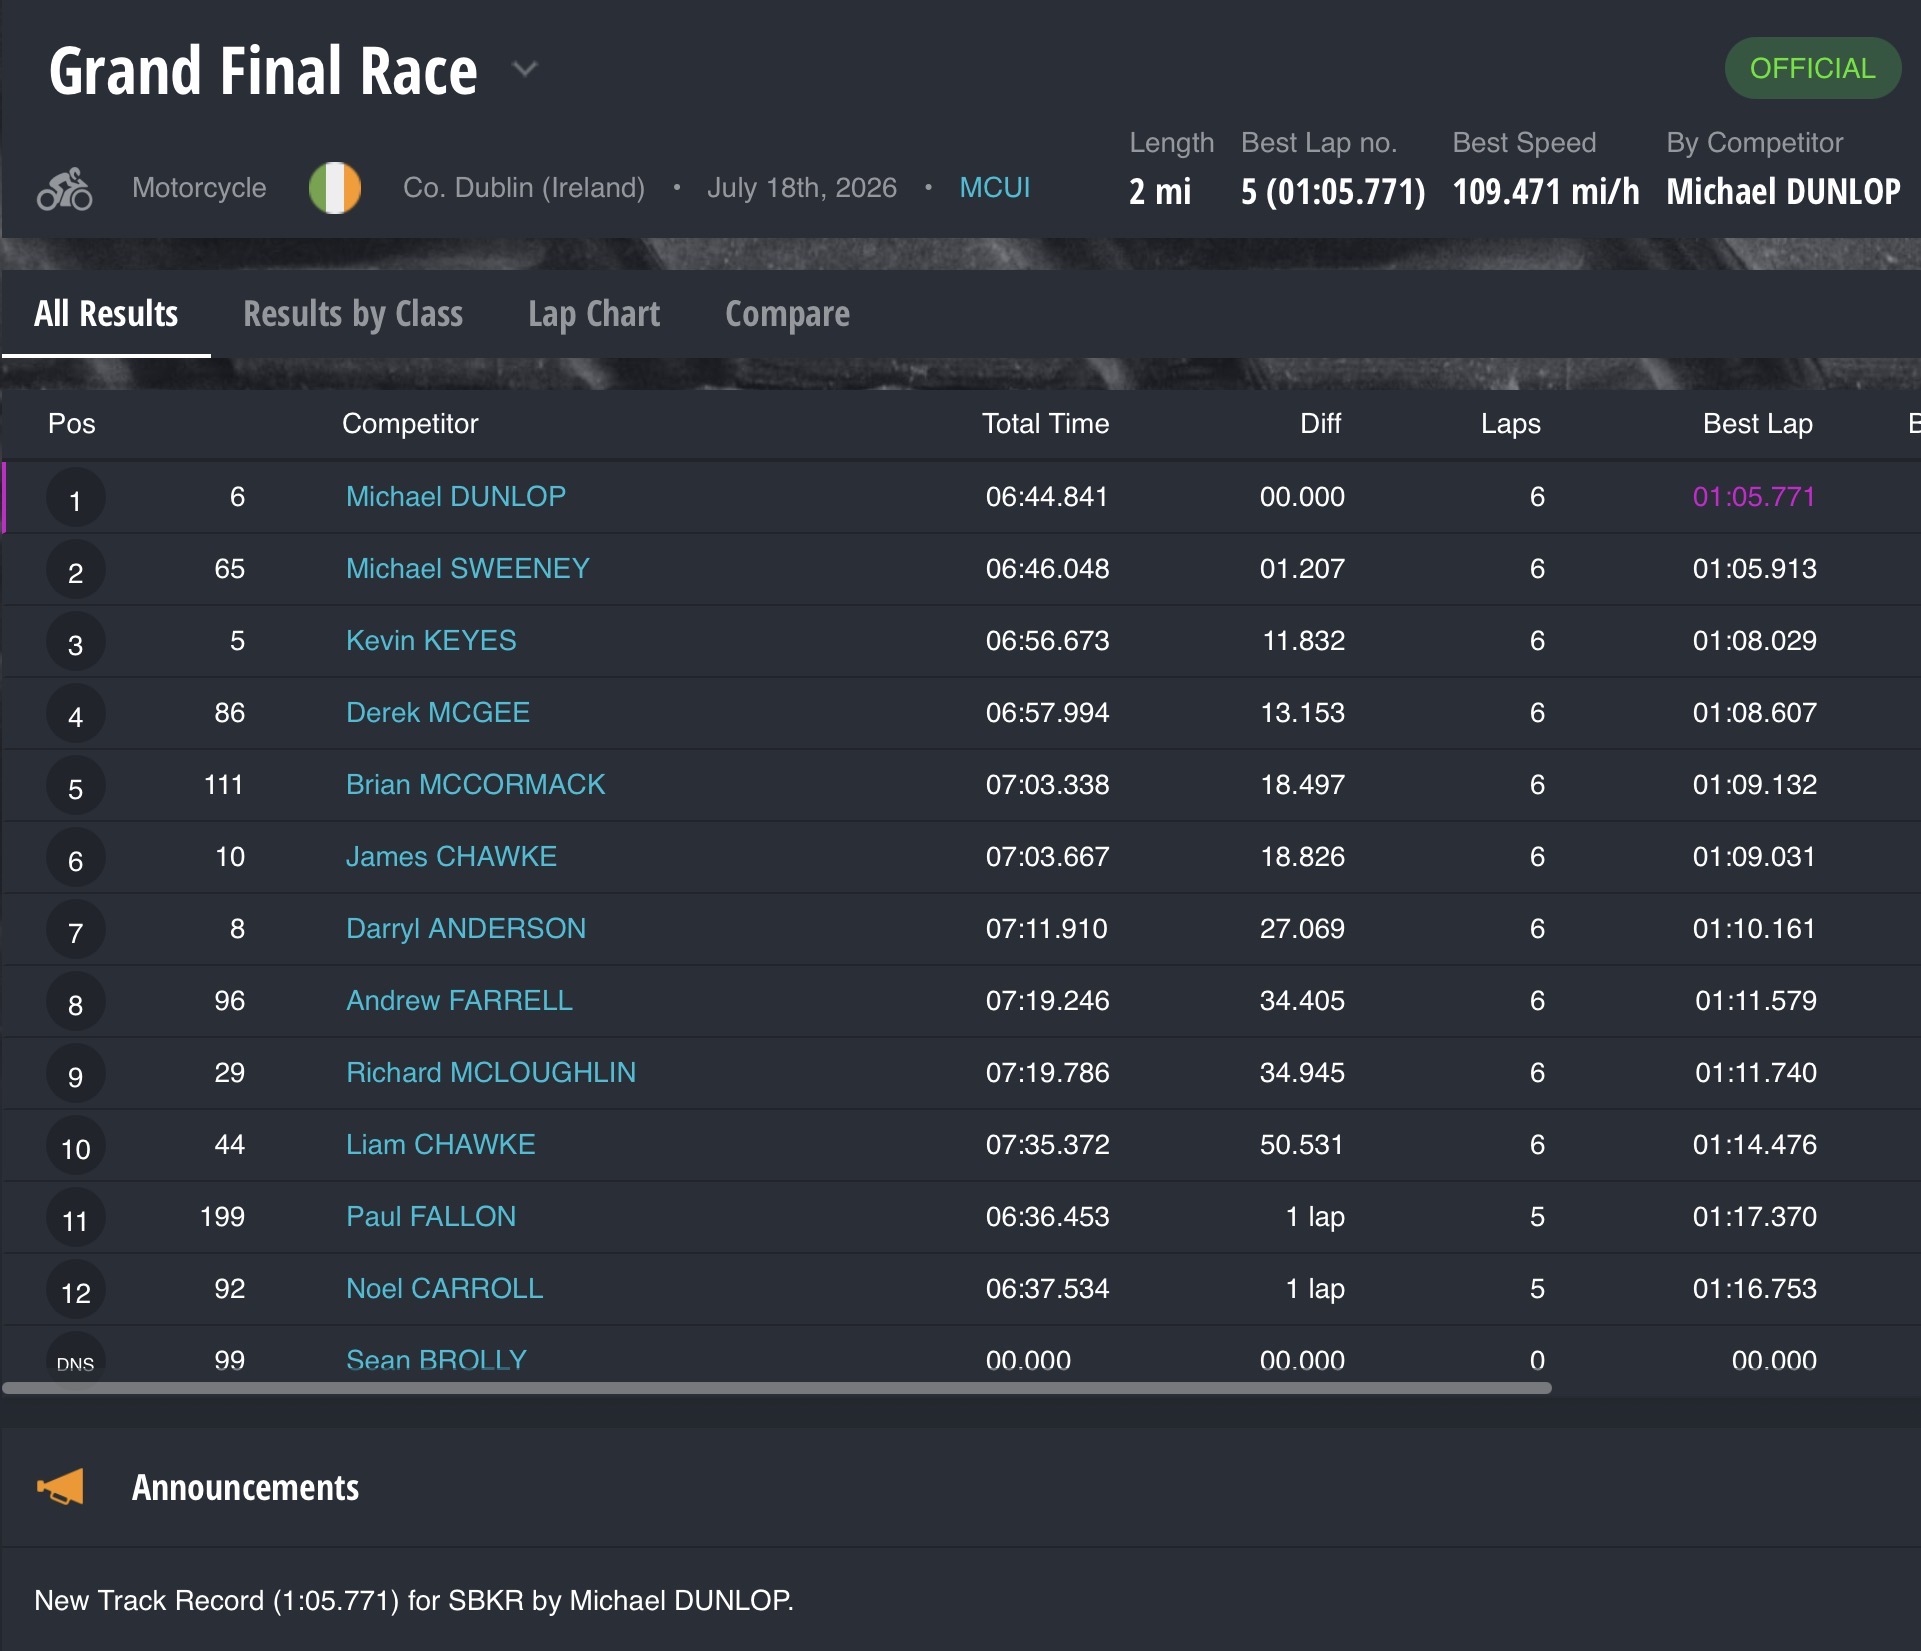Click bike number 111 in results
The width and height of the screenshot is (1921, 1651).
tap(223, 784)
